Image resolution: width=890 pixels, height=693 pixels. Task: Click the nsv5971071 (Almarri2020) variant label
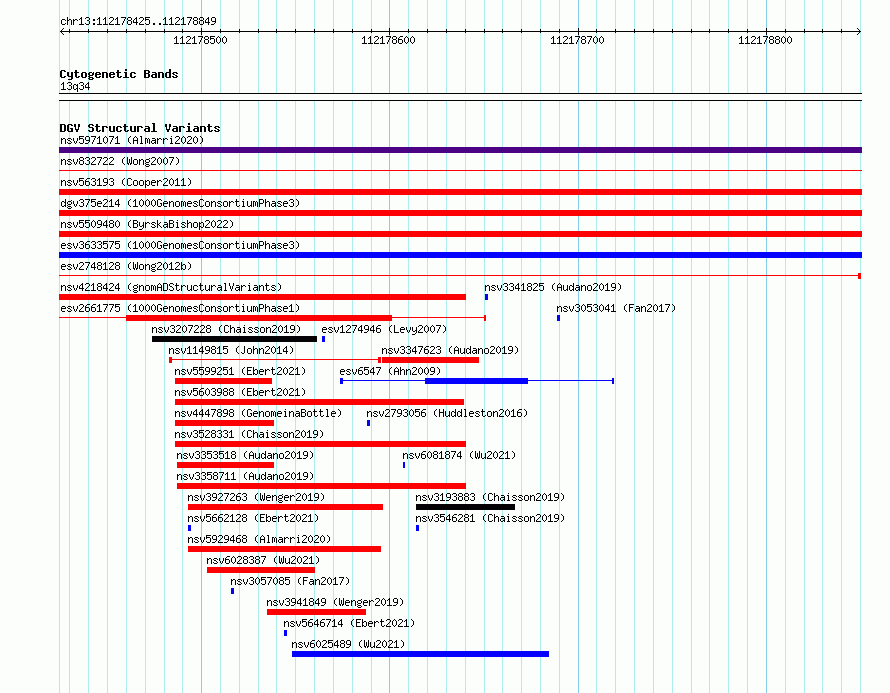click(x=132, y=140)
